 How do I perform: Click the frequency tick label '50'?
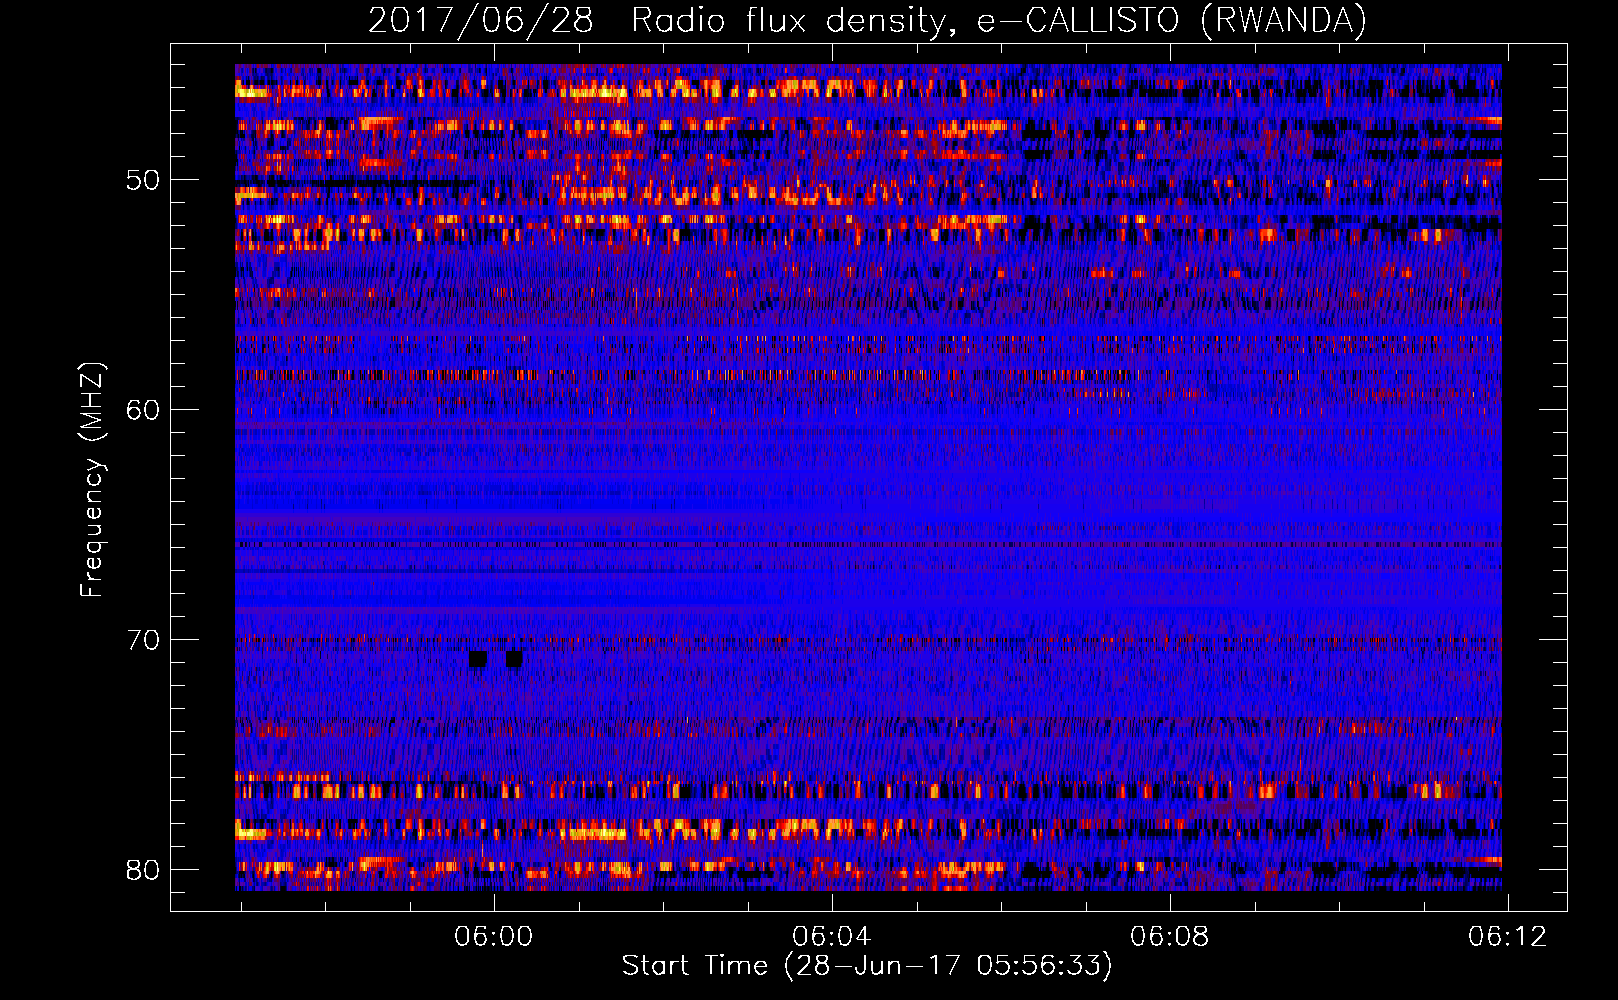[143, 180]
